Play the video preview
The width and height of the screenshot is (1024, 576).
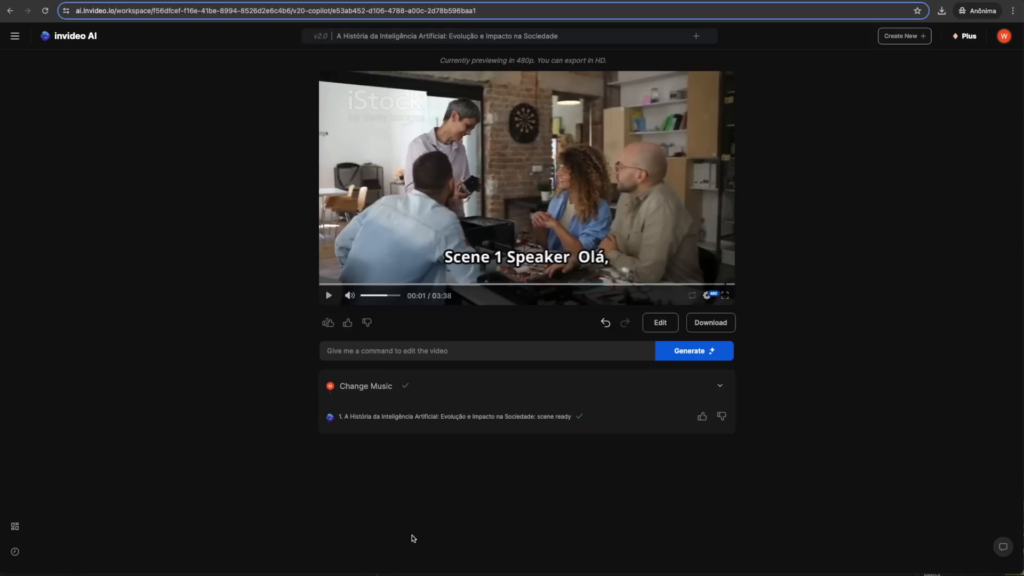pyautogui.click(x=329, y=295)
